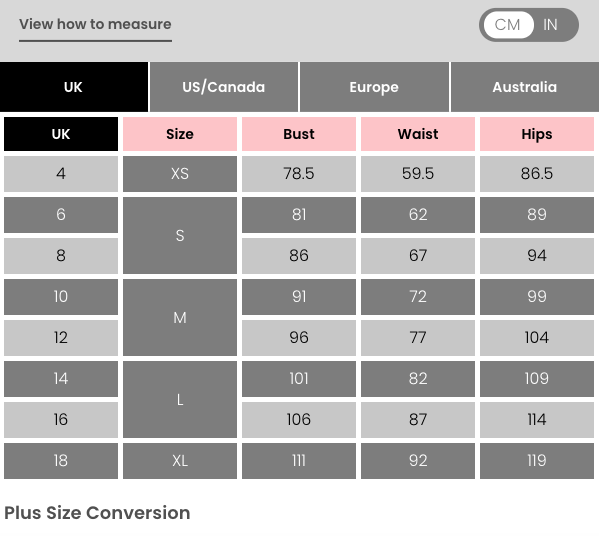The height and width of the screenshot is (536, 599).
Task: Click the Waist column header
Action: coord(418,134)
